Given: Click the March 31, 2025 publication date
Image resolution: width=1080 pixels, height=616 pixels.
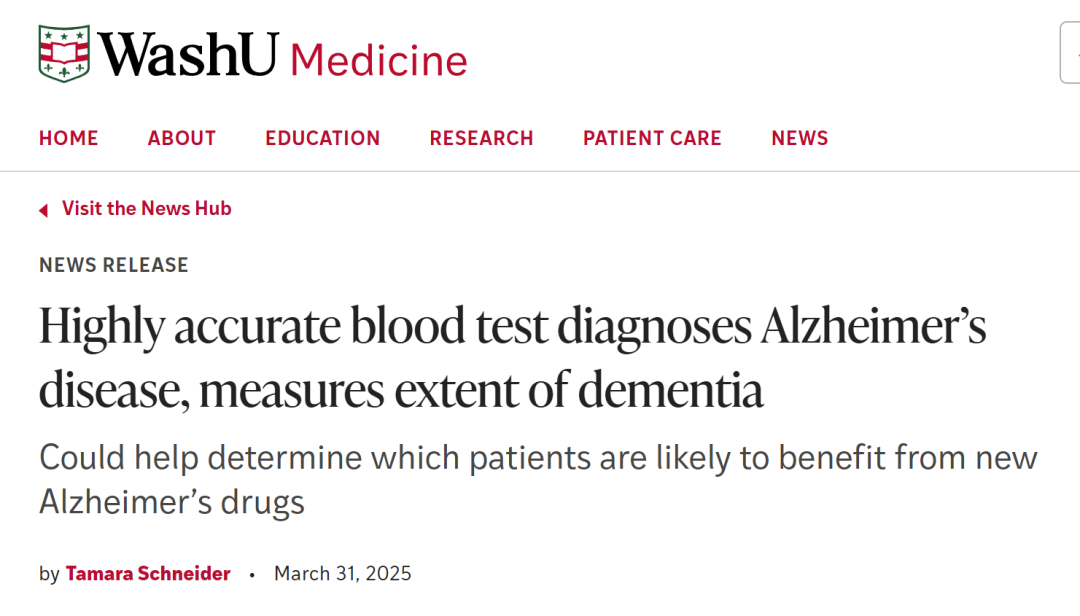Looking at the screenshot, I should click(342, 573).
